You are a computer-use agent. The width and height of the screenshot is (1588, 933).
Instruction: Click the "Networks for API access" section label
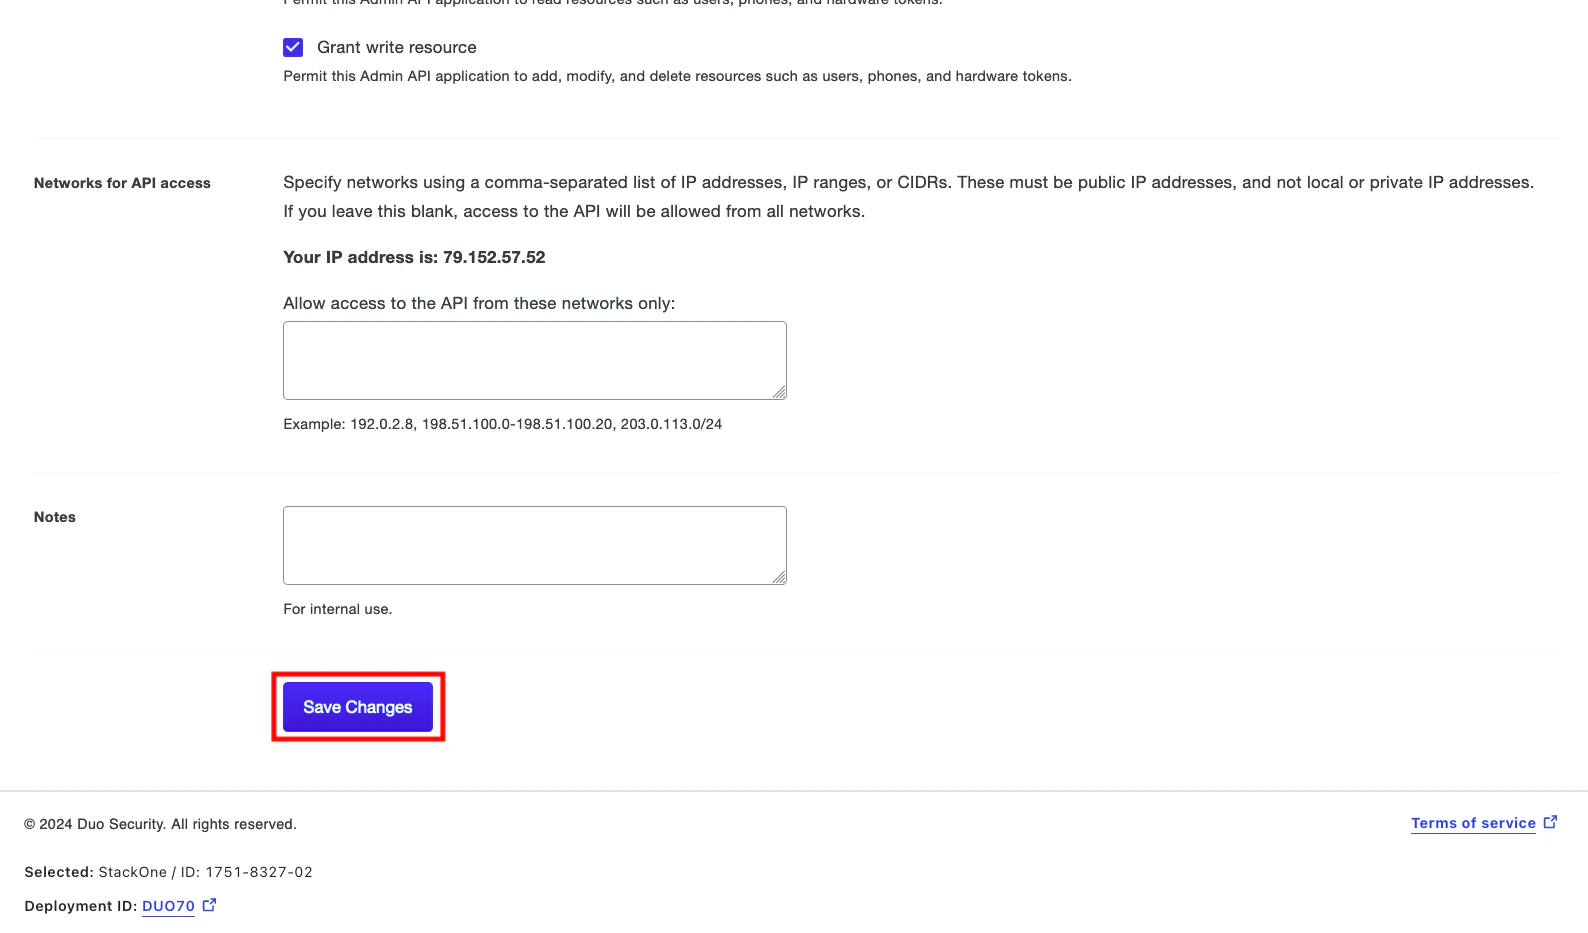pos(122,183)
